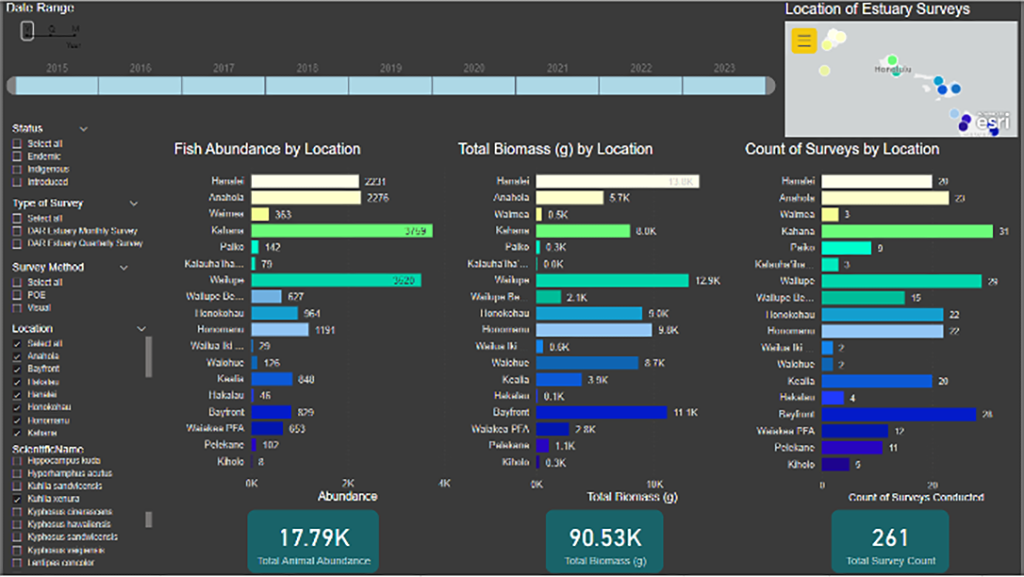Screen dimensions: 1024x577
Task: Check the Endemic status checkbox
Action: 17,156
